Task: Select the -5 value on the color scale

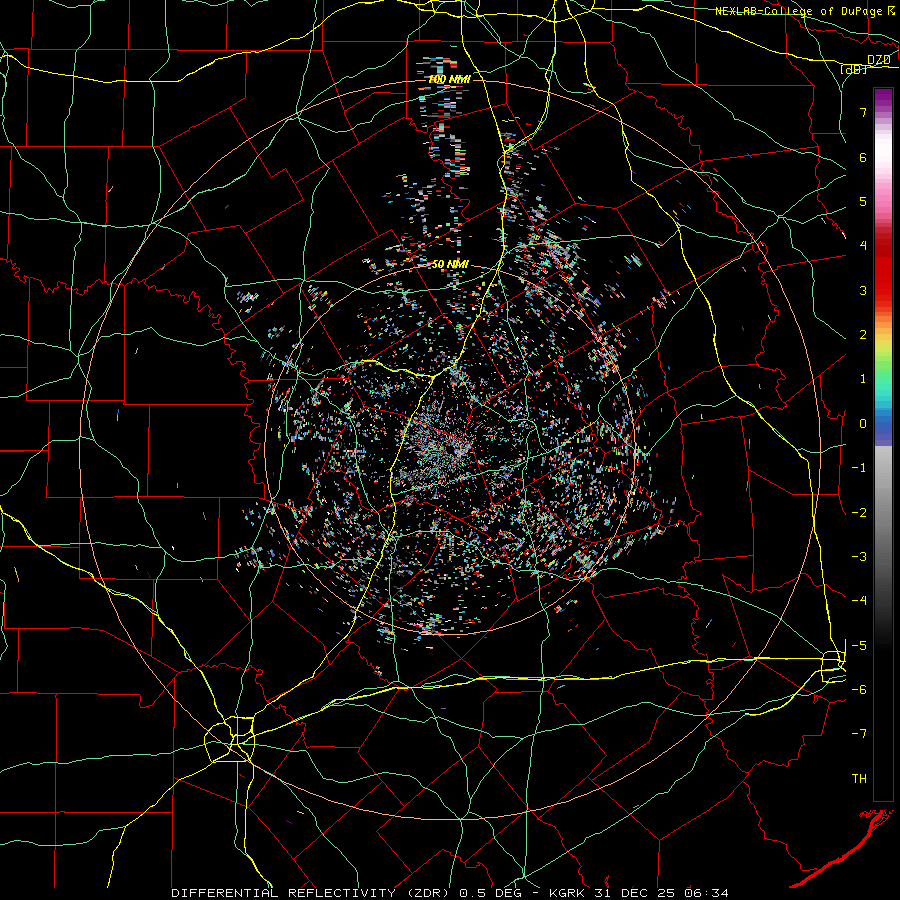Action: [x=859, y=646]
